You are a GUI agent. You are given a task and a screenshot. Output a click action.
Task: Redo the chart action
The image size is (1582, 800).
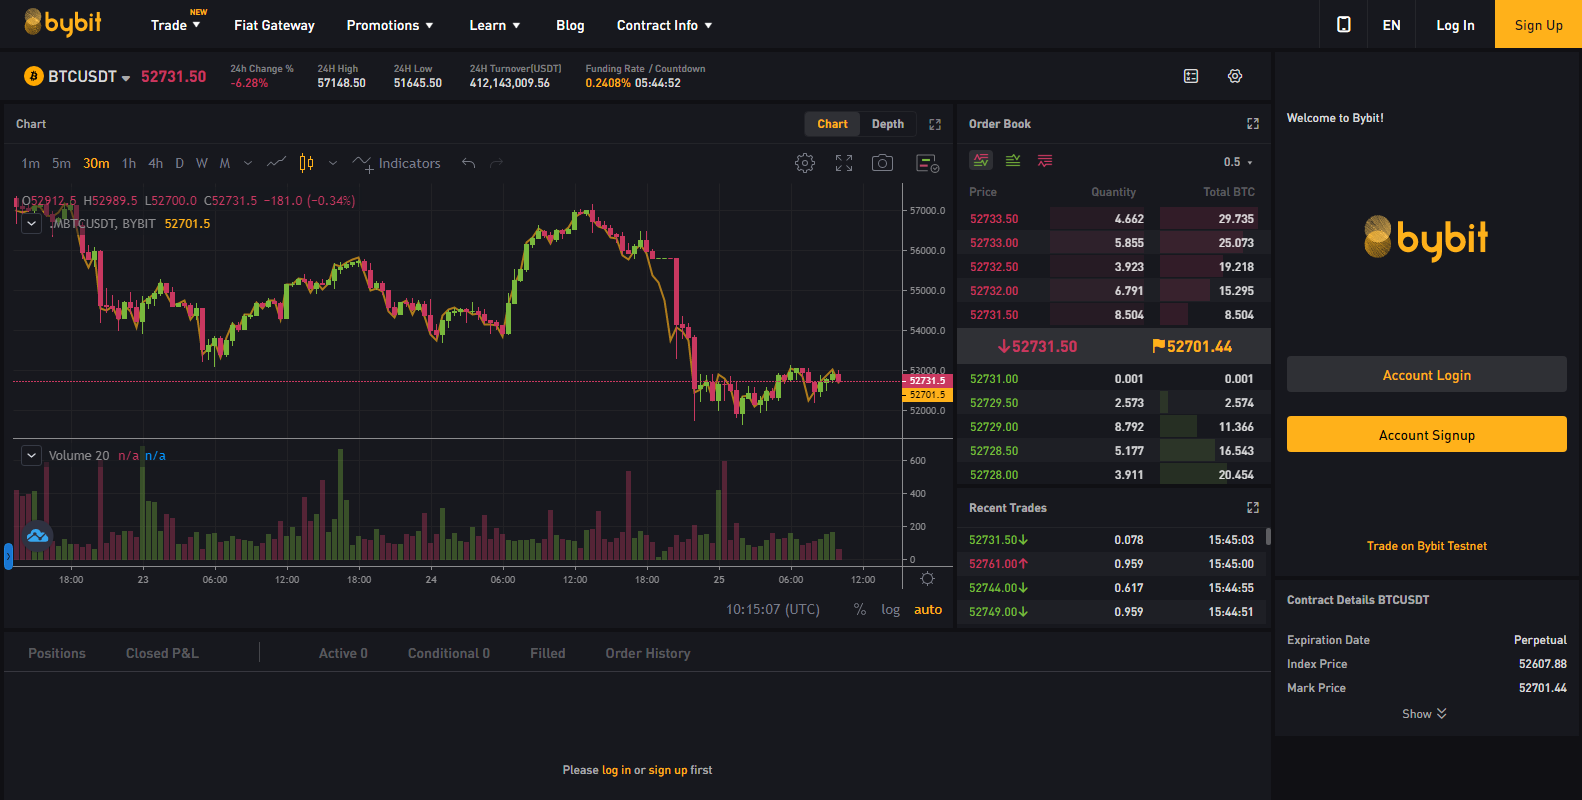coord(497,163)
